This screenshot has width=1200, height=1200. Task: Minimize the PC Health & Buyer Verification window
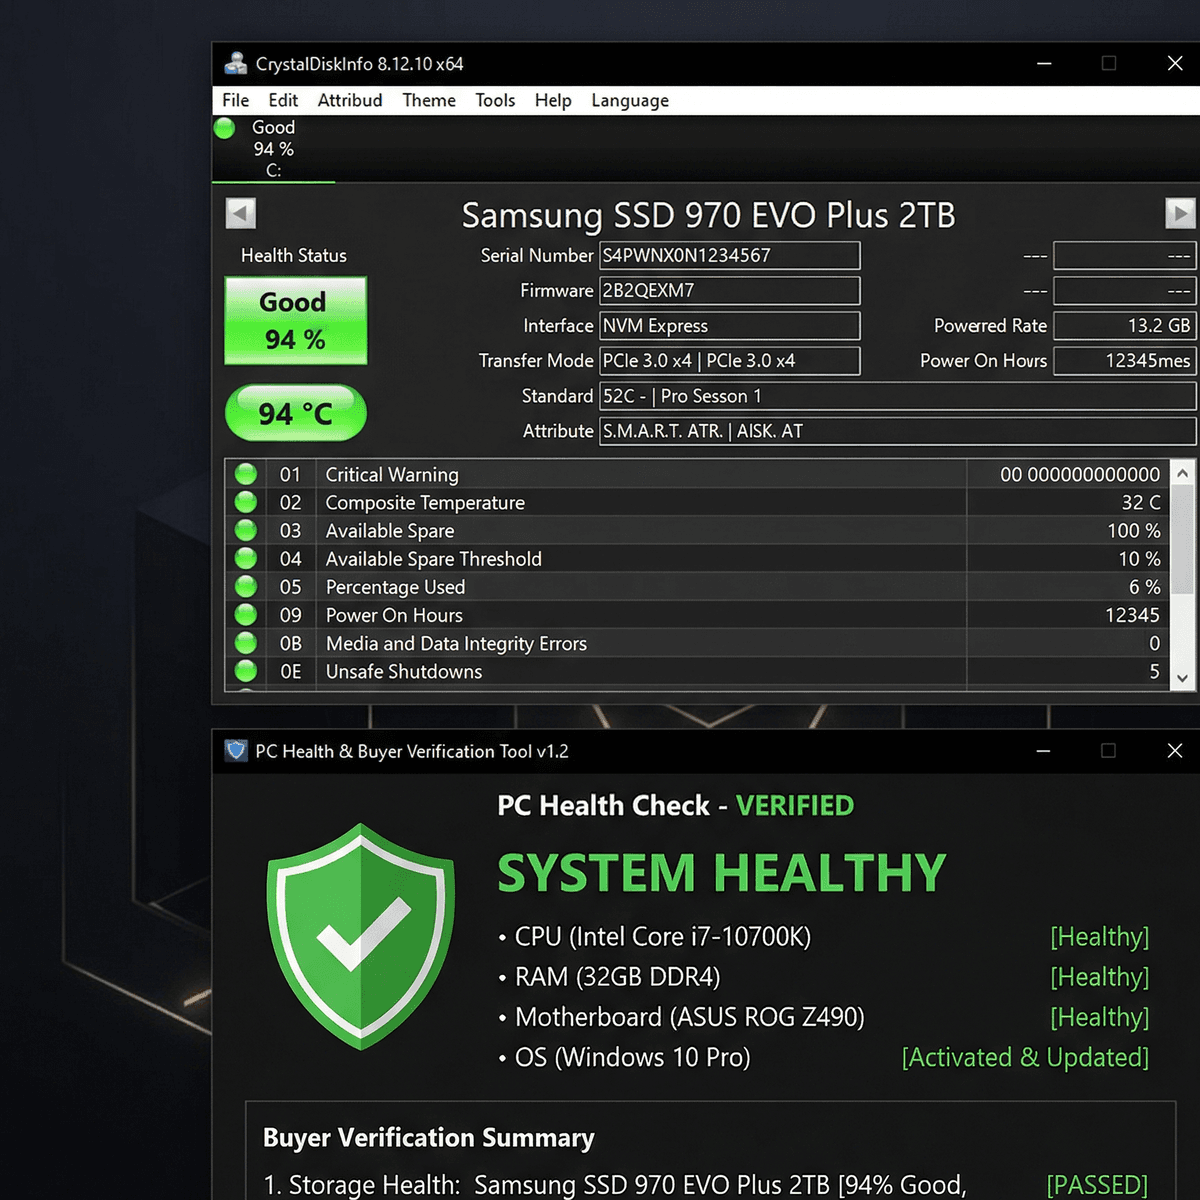tap(1043, 751)
